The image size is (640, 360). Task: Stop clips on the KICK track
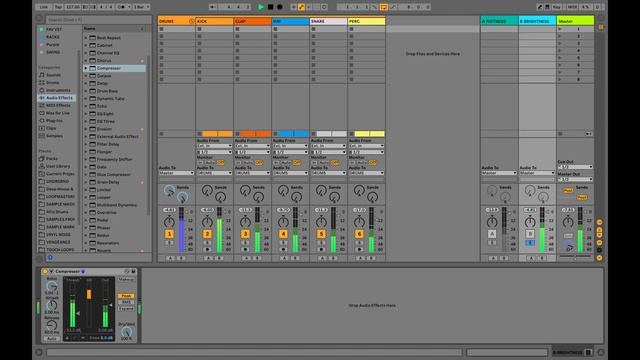pyautogui.click(x=199, y=134)
